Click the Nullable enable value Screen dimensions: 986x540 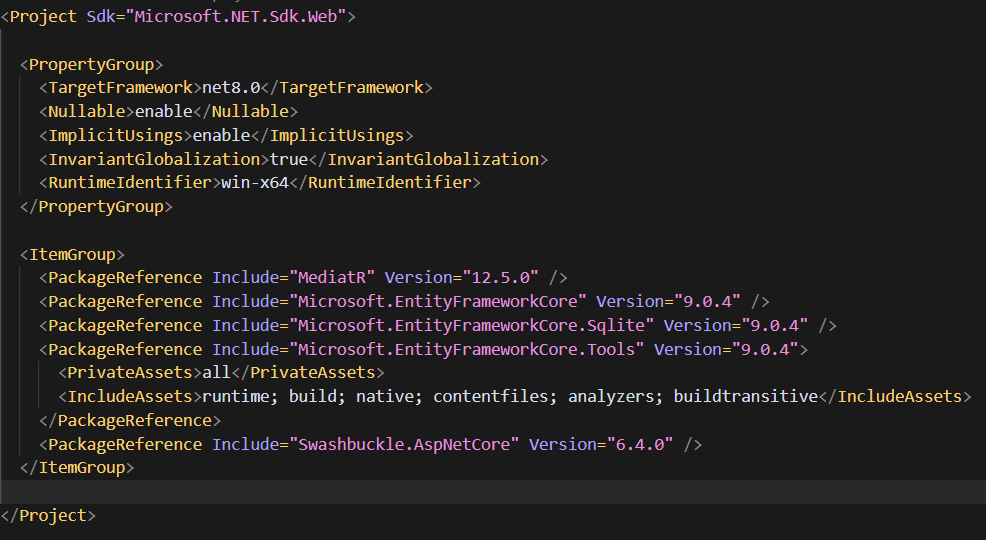tap(163, 111)
